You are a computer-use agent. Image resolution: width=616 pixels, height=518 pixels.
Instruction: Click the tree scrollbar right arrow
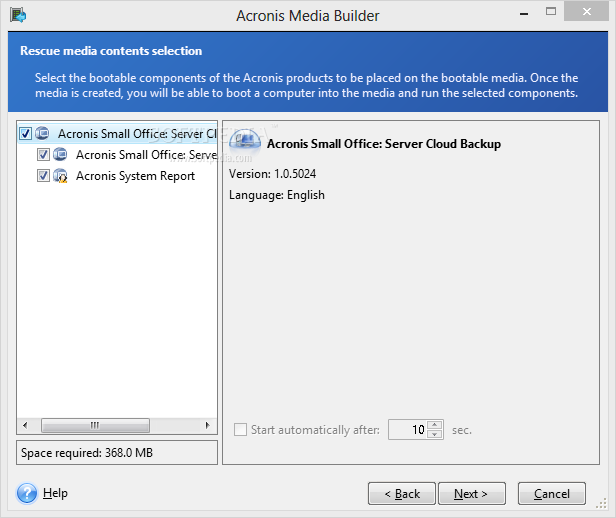[207, 425]
